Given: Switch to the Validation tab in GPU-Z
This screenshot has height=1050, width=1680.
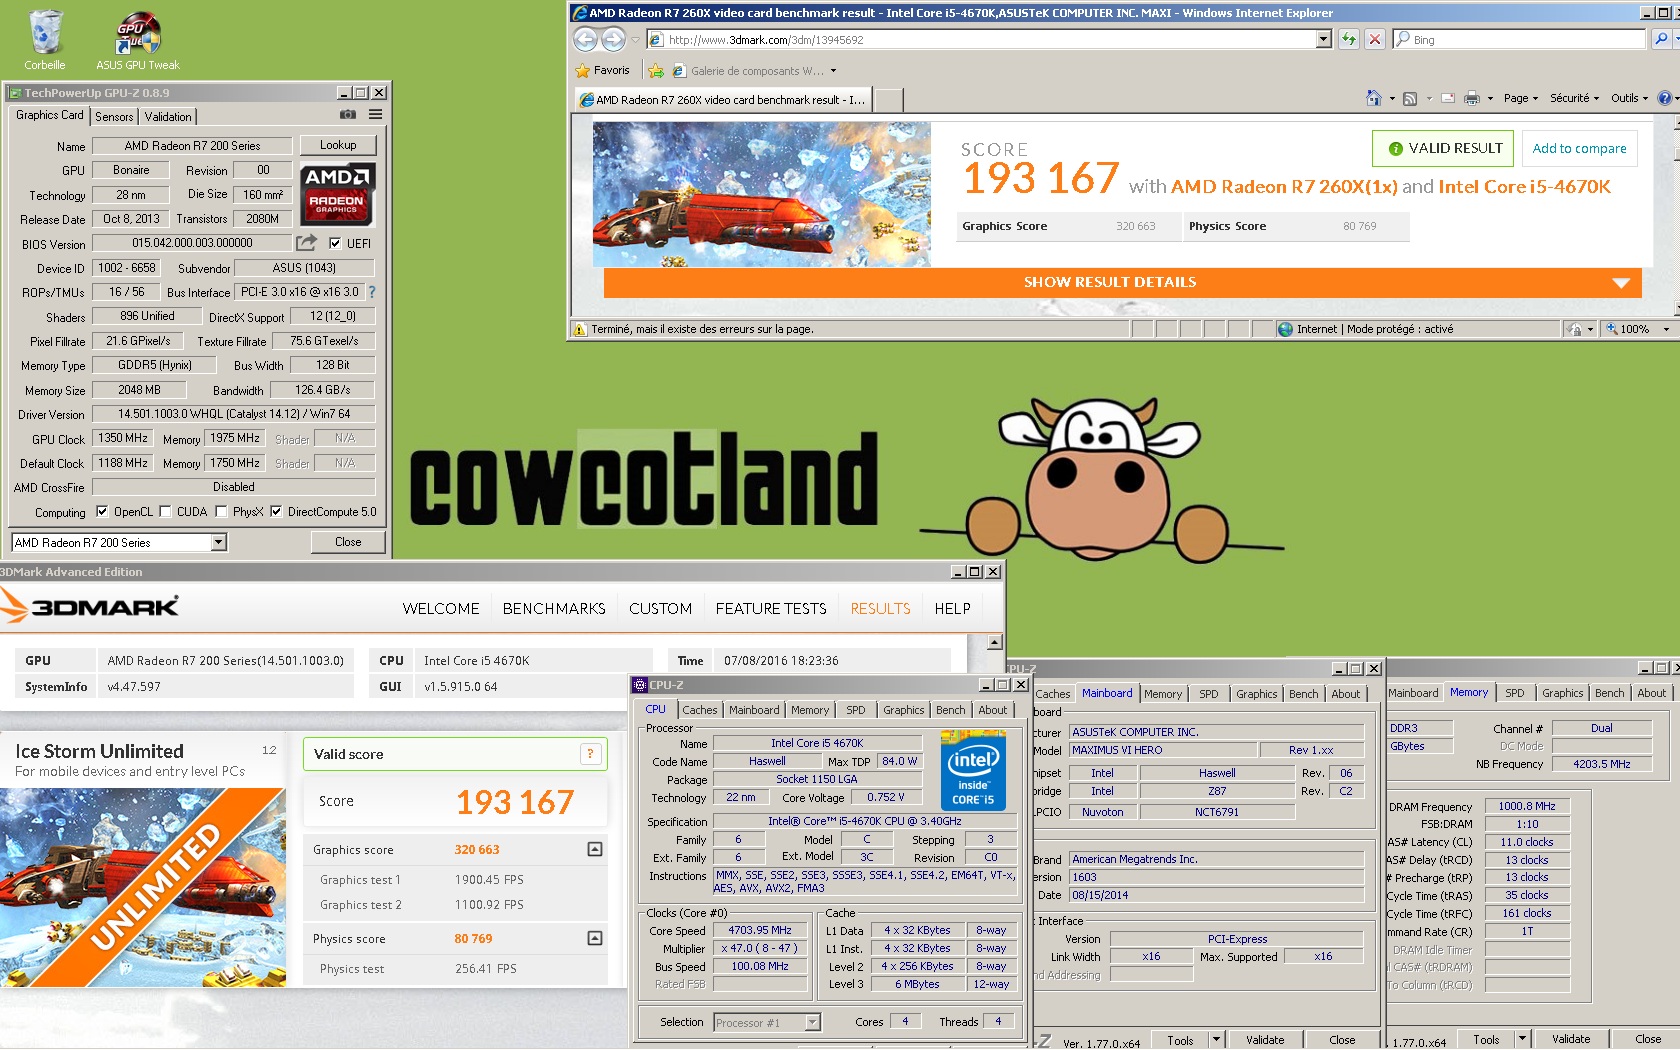Looking at the screenshot, I should [x=168, y=117].
